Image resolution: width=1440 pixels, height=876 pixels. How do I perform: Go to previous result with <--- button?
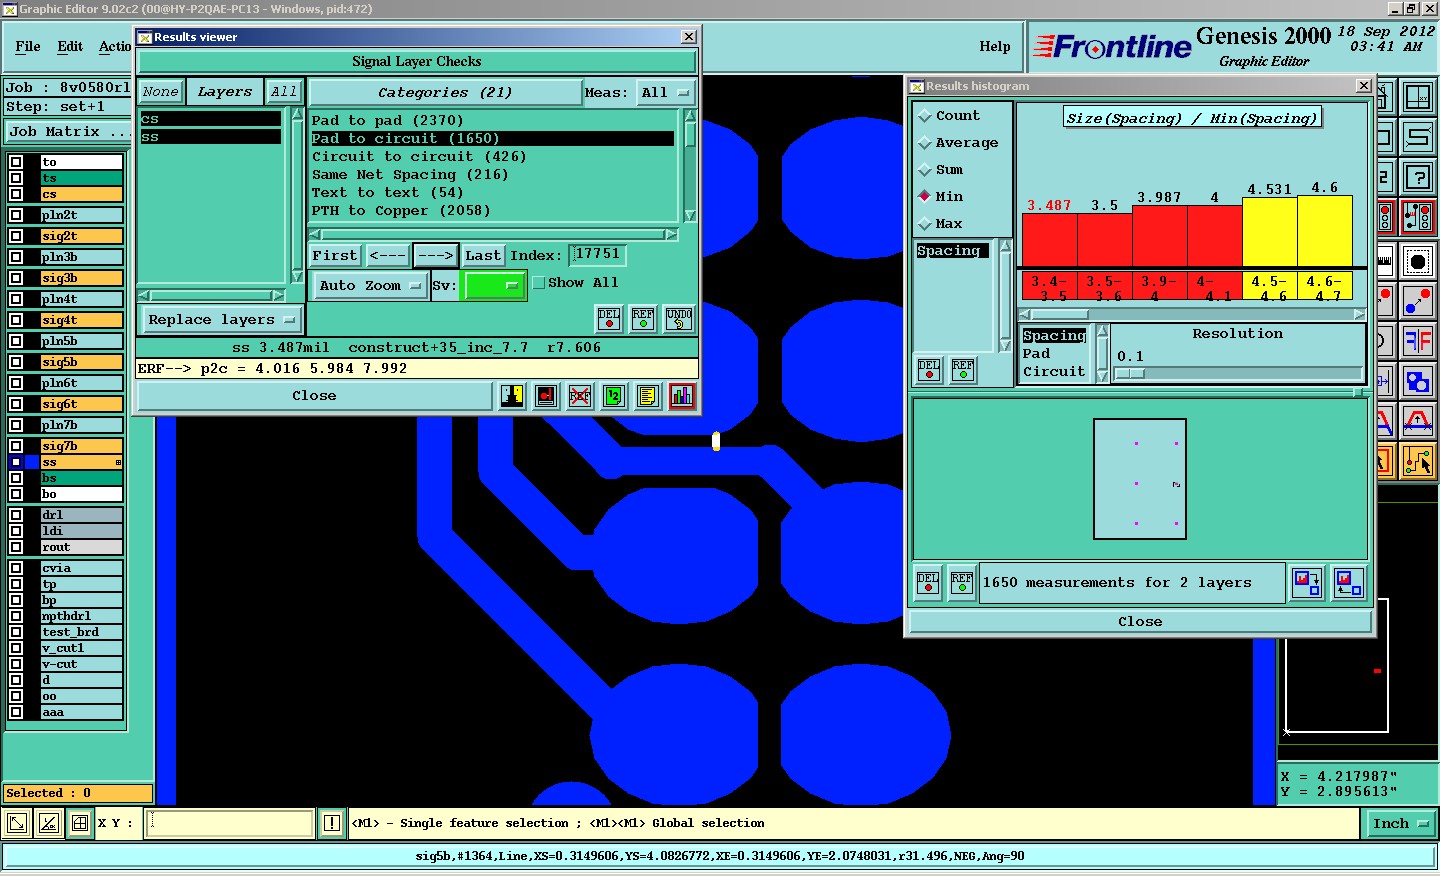(x=388, y=256)
